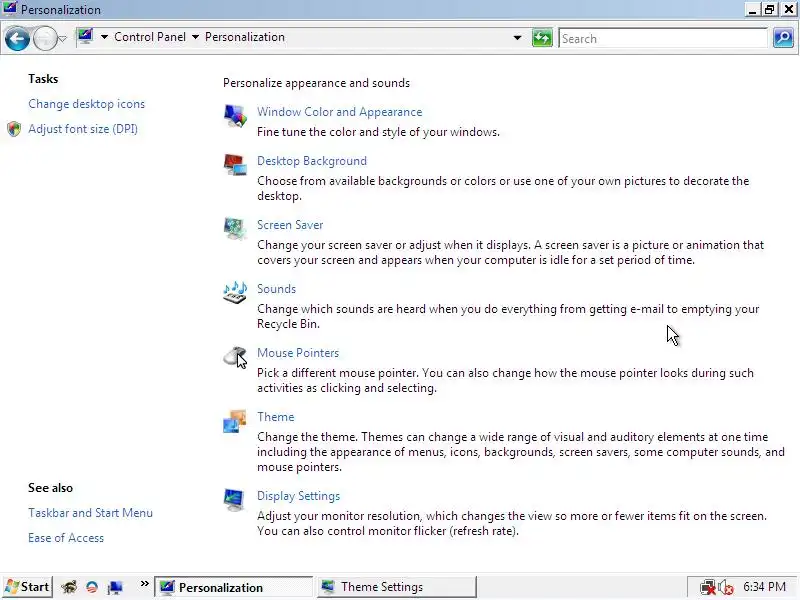Open the Window Color and Appearance link
The width and height of the screenshot is (800, 600).
339,112
